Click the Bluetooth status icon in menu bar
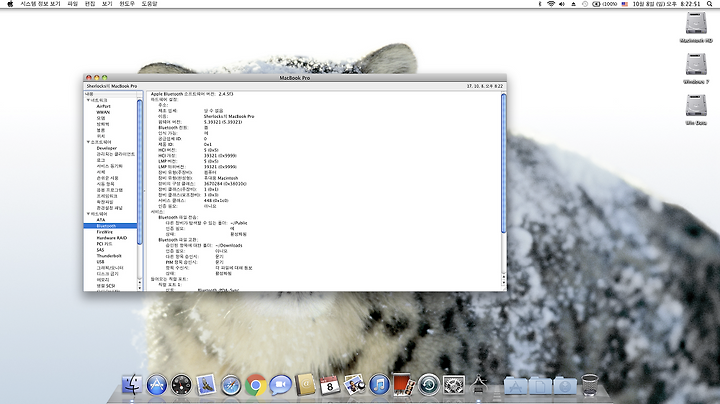The width and height of the screenshot is (720, 404). click(x=540, y=4)
